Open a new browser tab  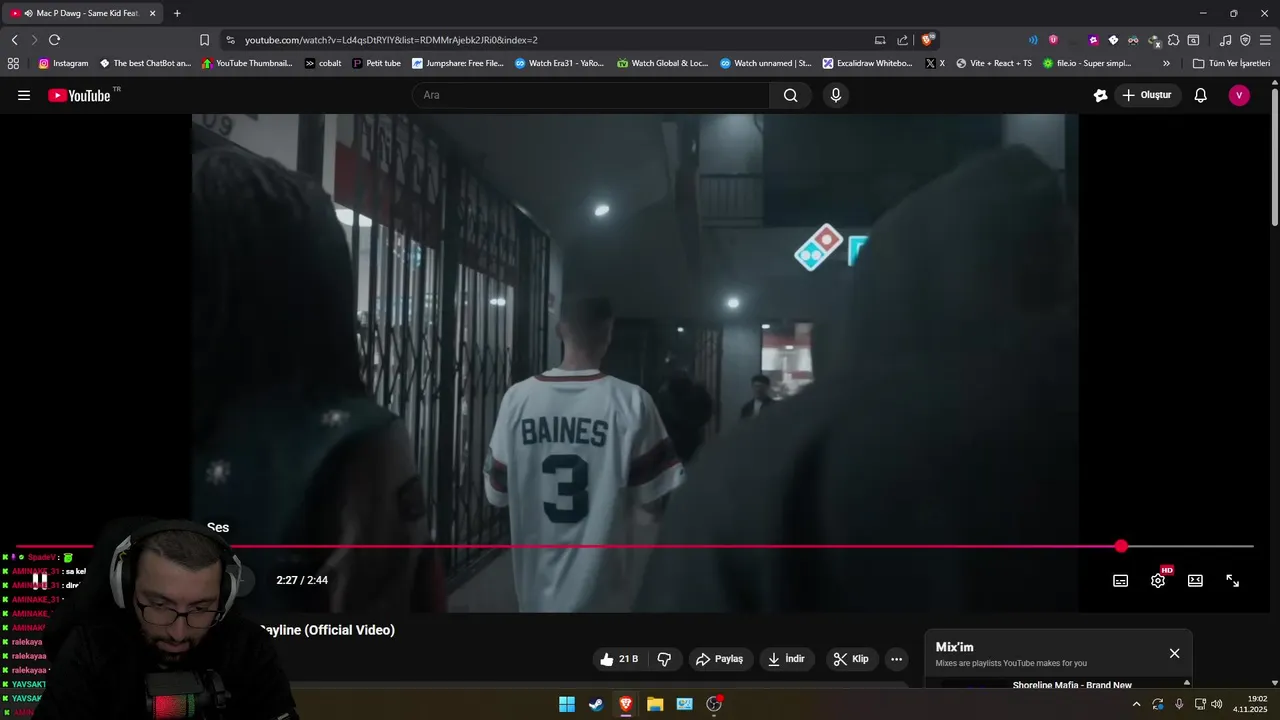point(177,13)
